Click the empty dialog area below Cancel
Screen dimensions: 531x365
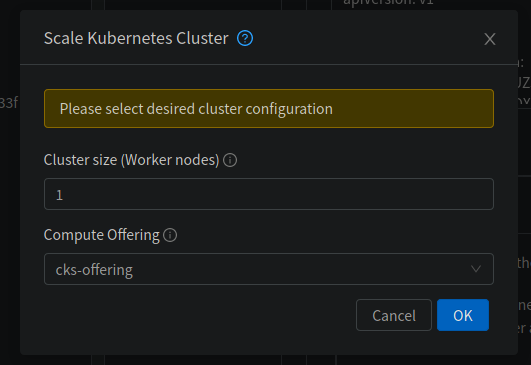pyautogui.click(x=394, y=343)
